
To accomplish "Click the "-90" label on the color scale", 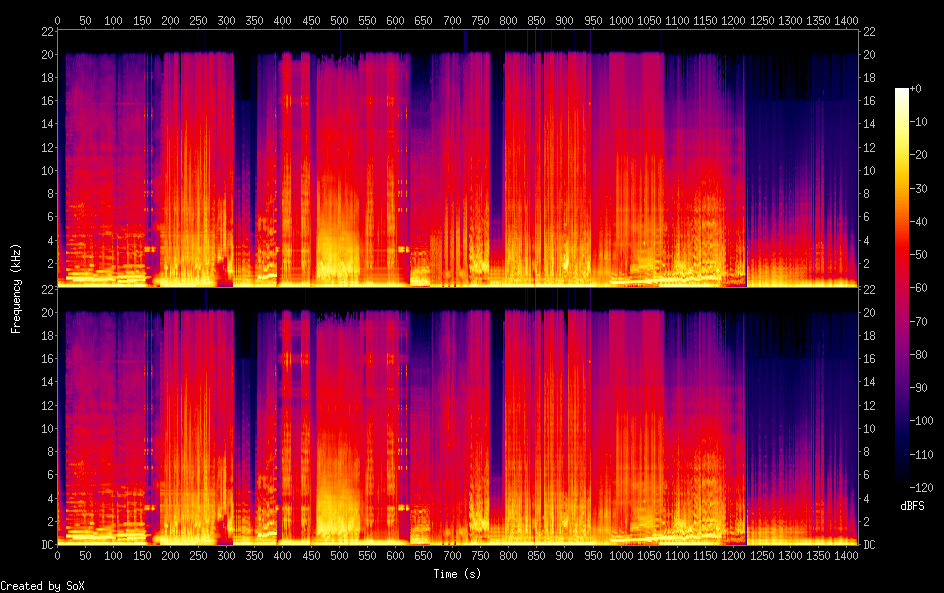I will tap(918, 388).
